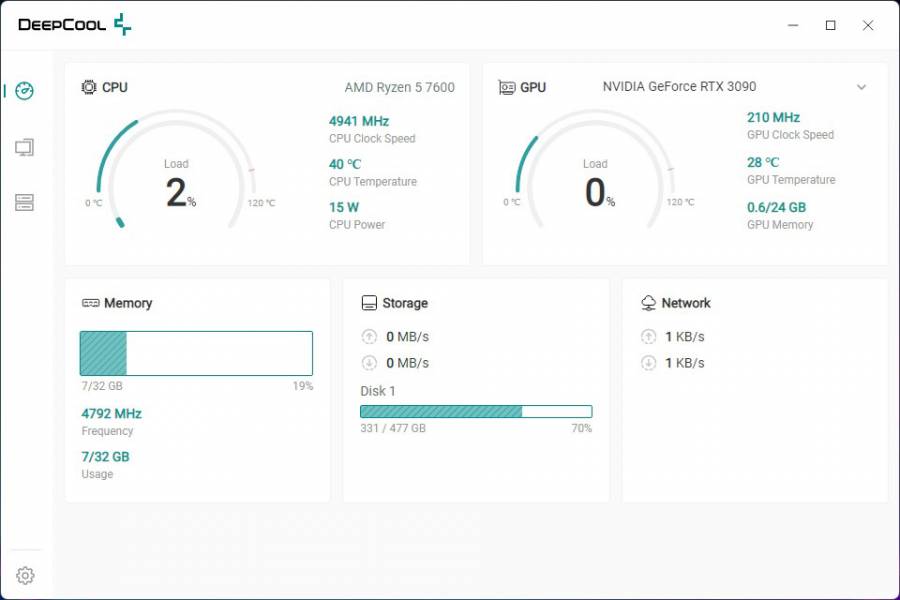Click the Memory module icon
The width and height of the screenshot is (900, 600).
coord(91,303)
